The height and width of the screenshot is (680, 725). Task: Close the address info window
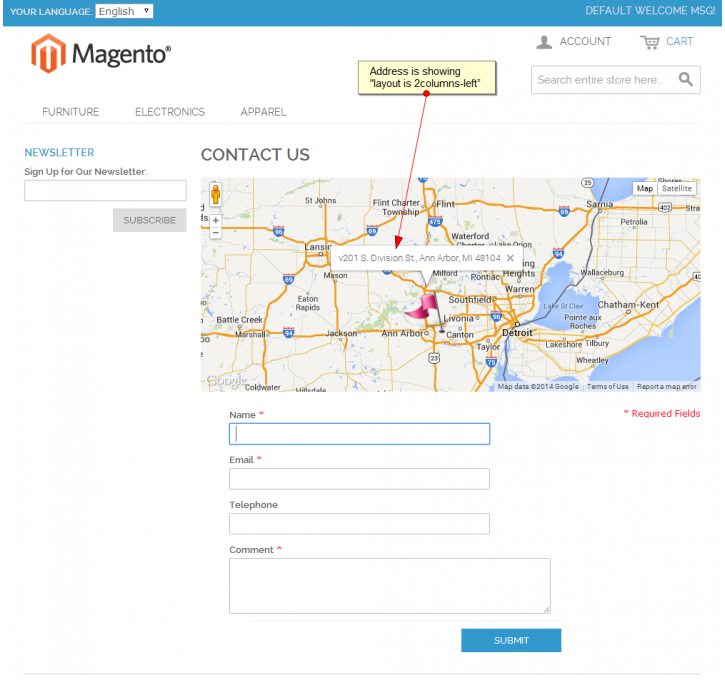[x=510, y=258]
